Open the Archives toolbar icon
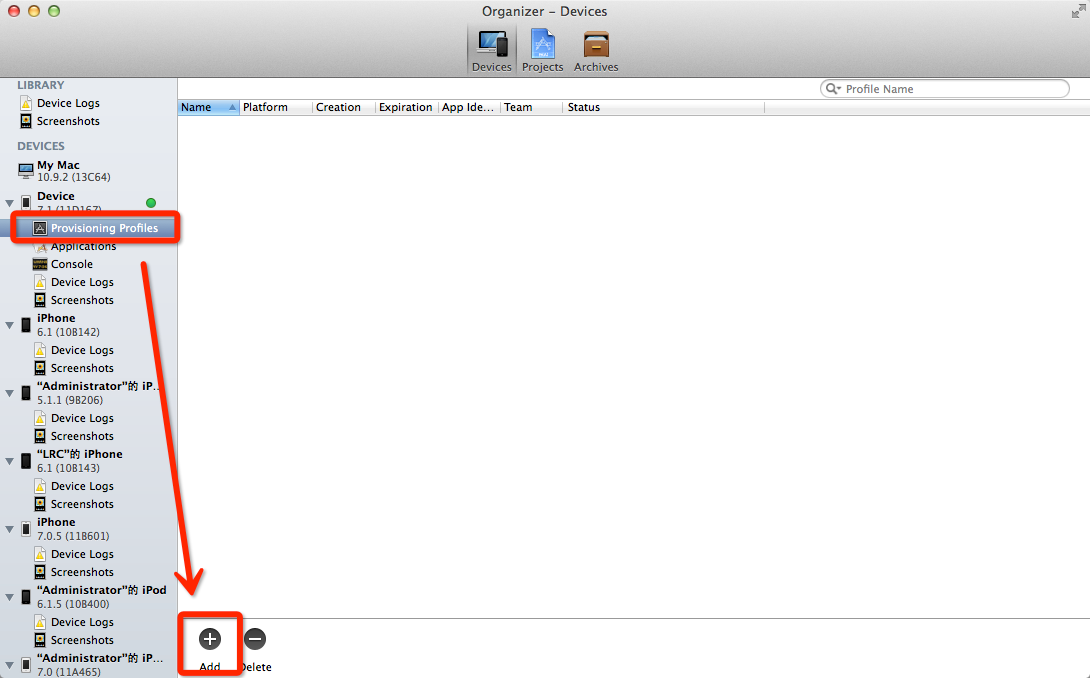 coord(596,50)
